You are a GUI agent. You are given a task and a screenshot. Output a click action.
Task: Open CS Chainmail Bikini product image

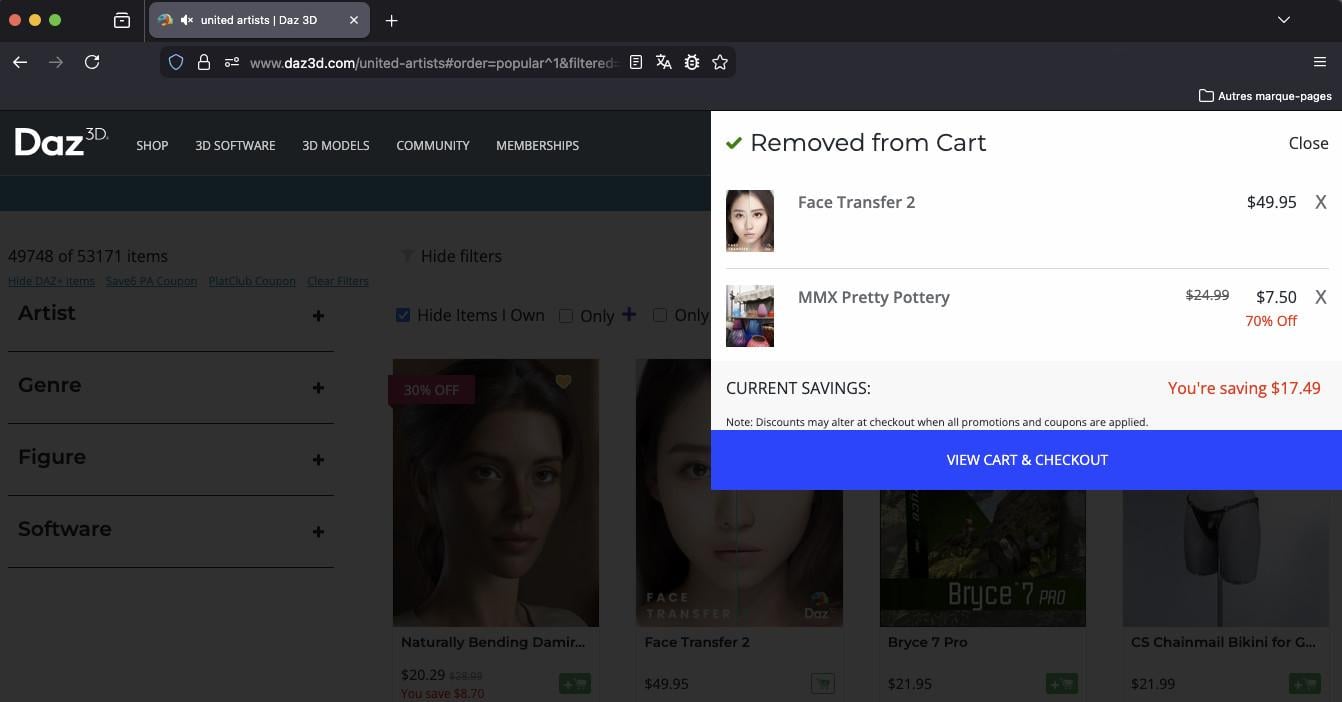coord(1226,558)
